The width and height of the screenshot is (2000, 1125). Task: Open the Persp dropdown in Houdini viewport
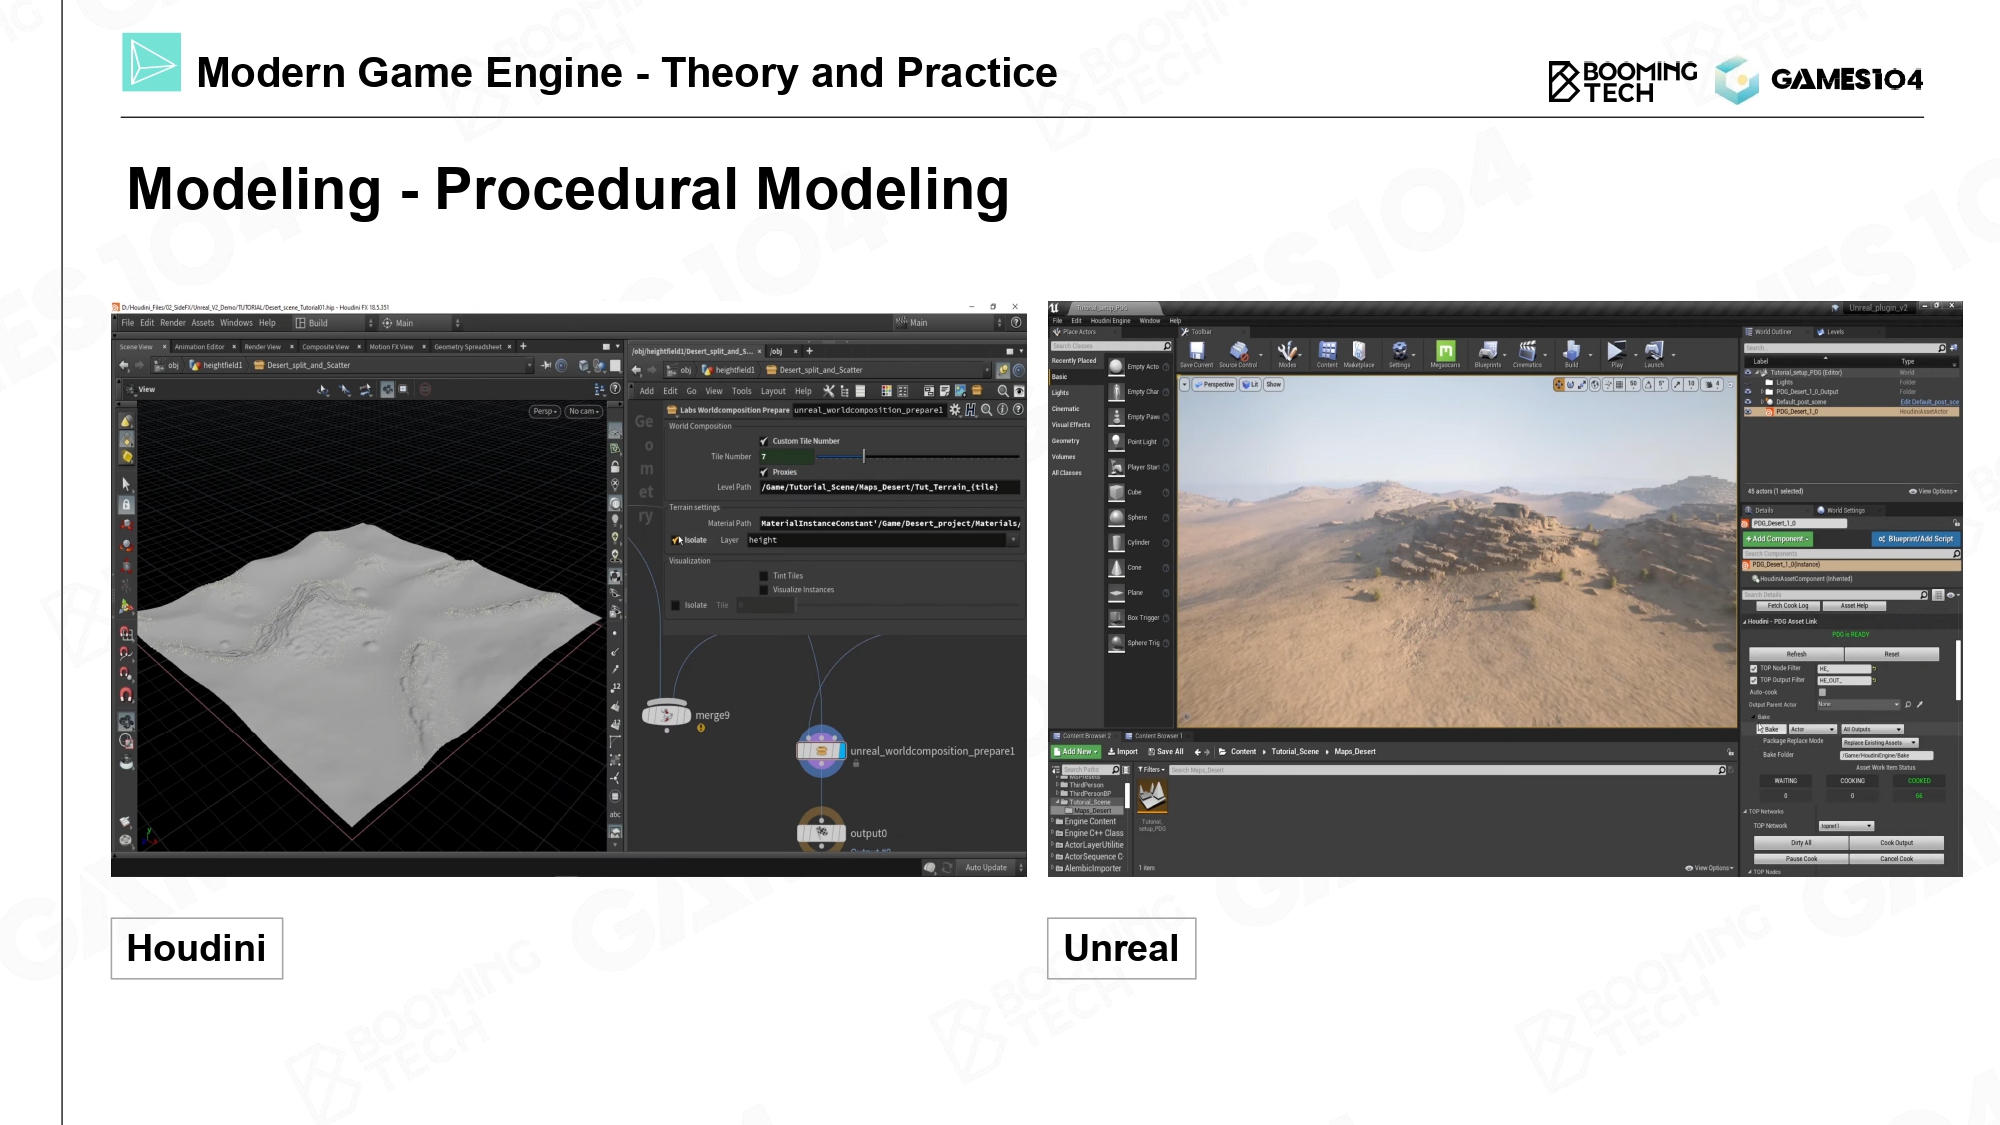(x=545, y=411)
